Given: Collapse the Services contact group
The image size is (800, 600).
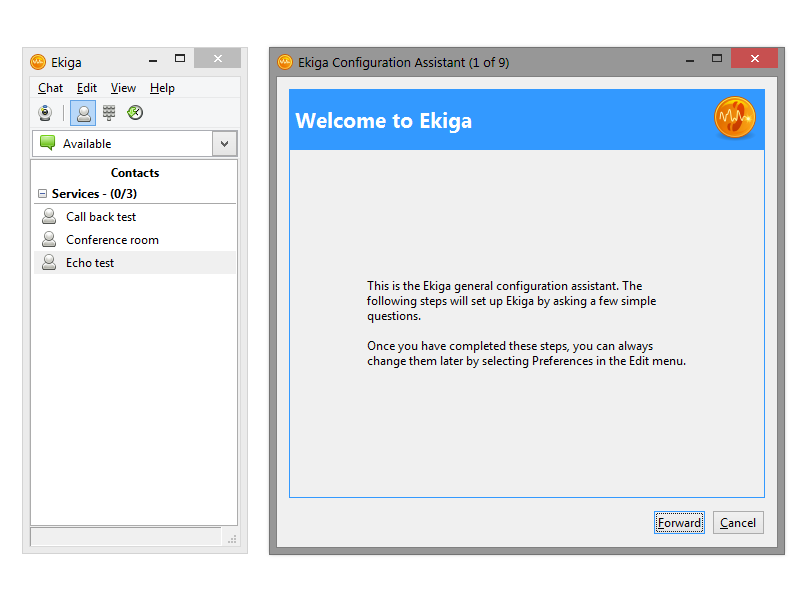Looking at the screenshot, I should click(x=42, y=194).
